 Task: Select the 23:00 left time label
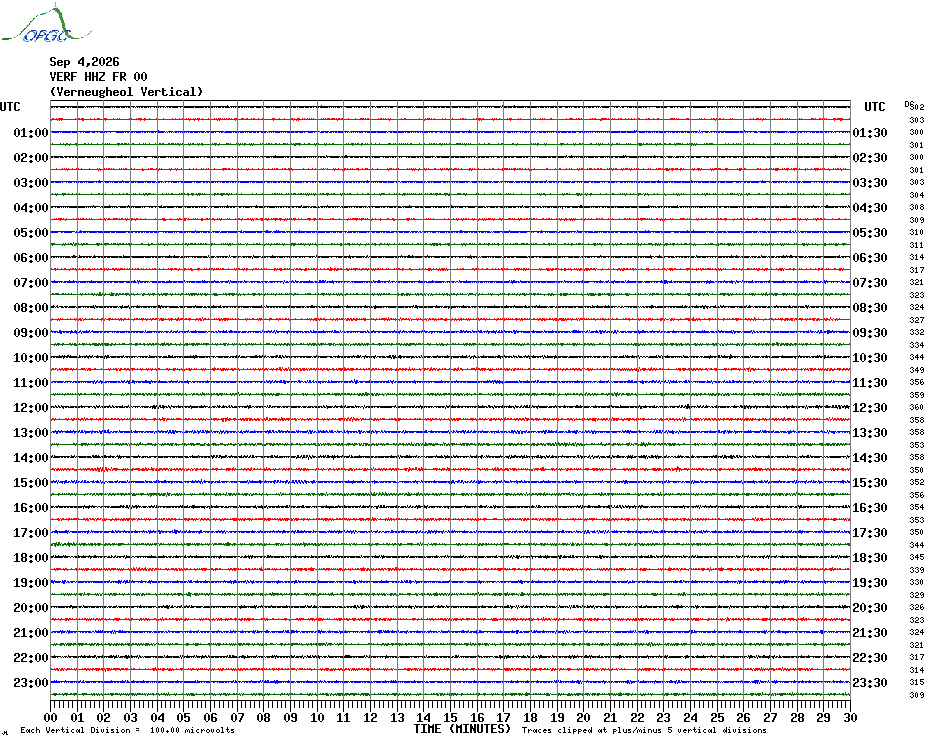tap(31, 683)
